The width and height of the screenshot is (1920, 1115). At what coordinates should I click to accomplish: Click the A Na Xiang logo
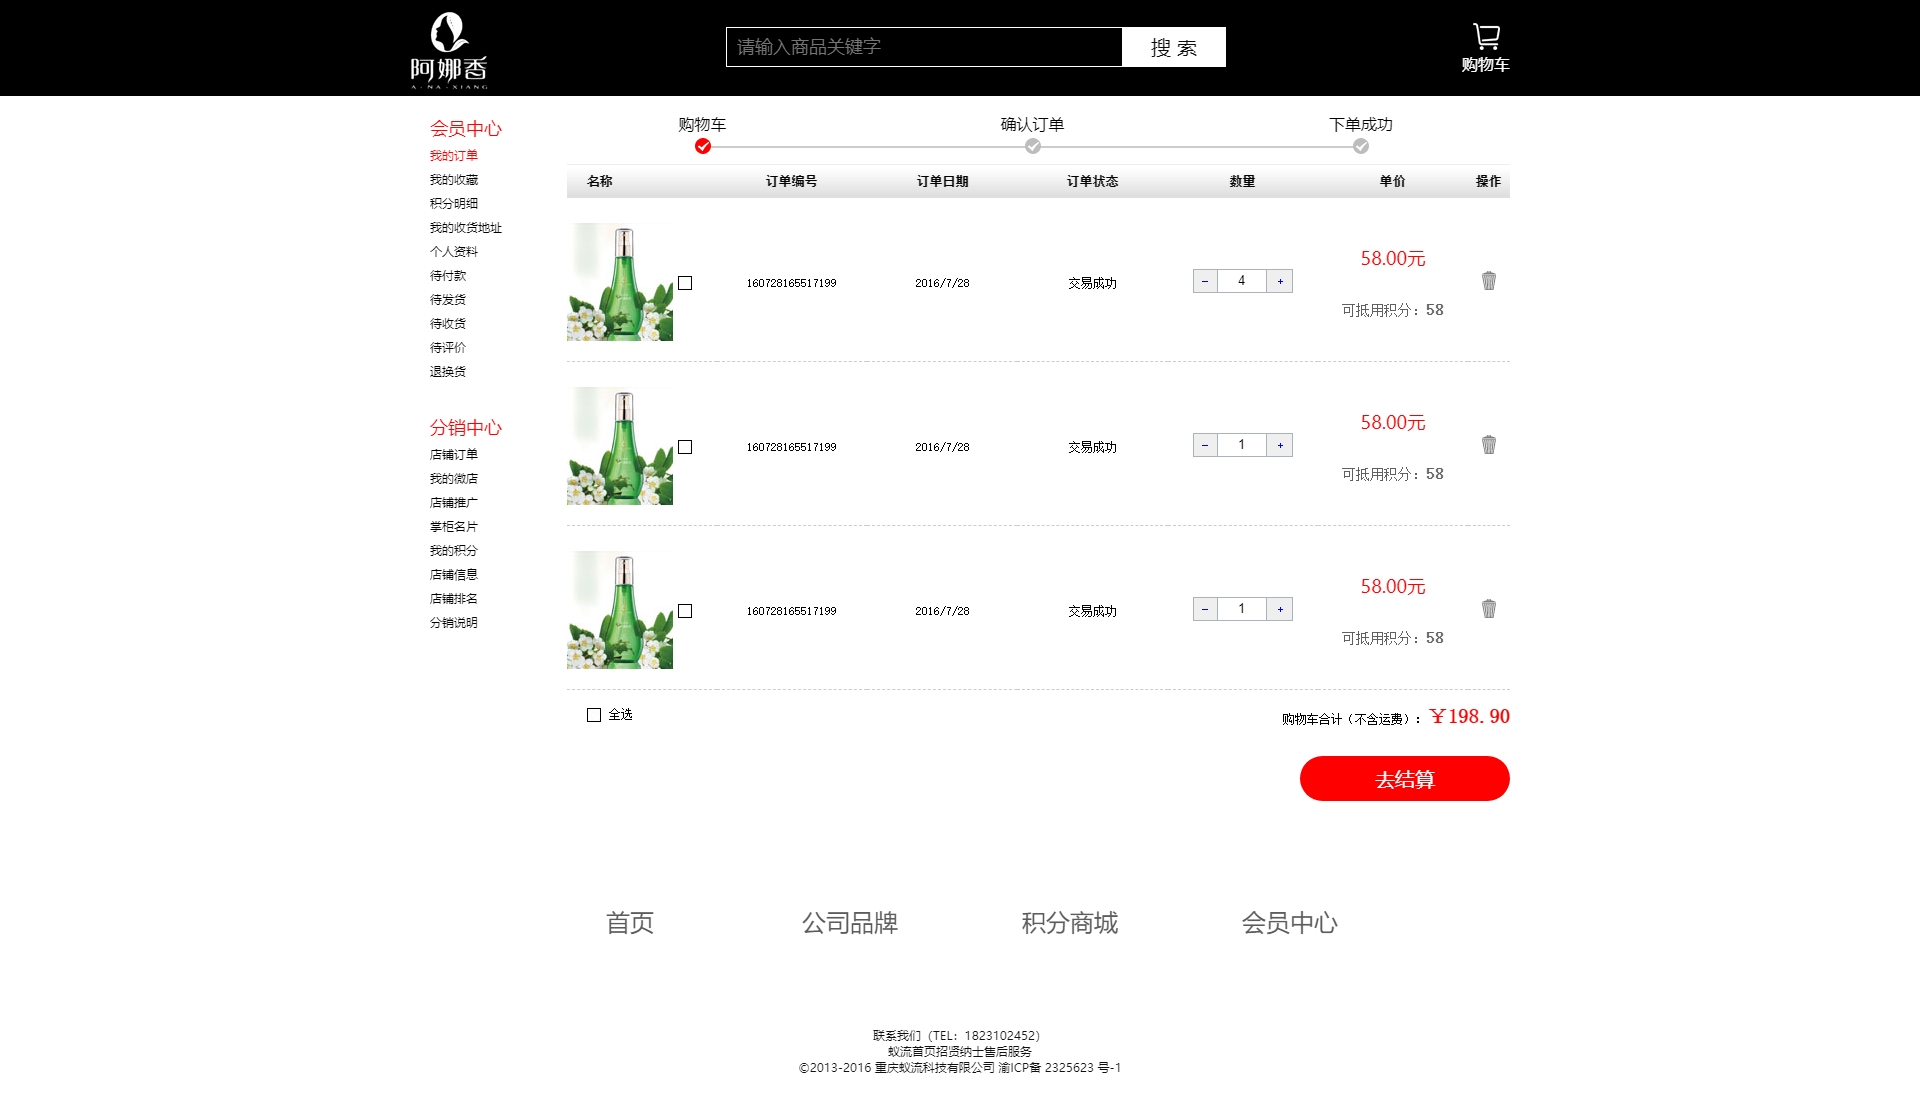tap(449, 50)
